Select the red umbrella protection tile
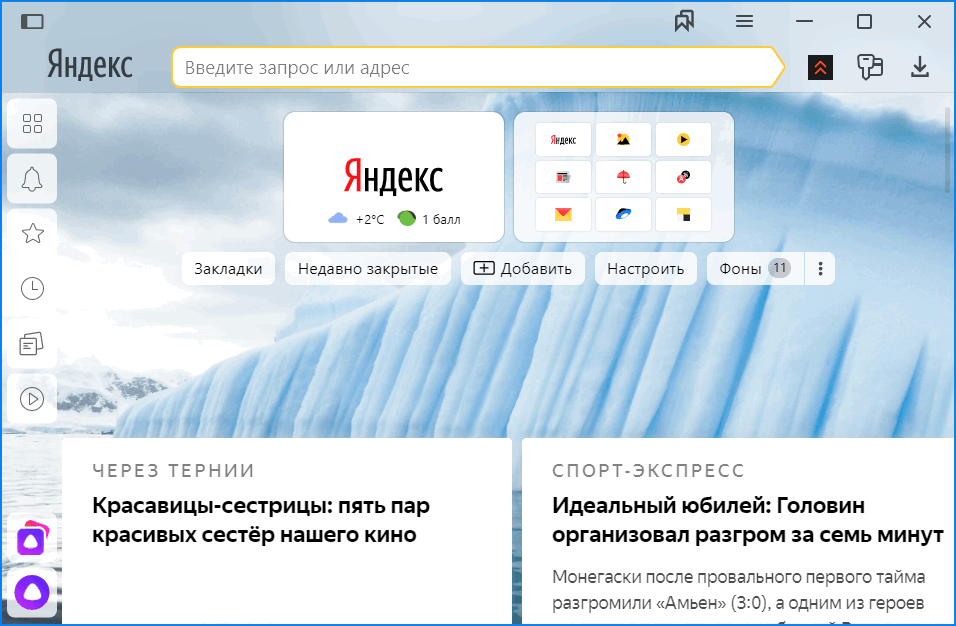956x626 pixels. coord(623,177)
